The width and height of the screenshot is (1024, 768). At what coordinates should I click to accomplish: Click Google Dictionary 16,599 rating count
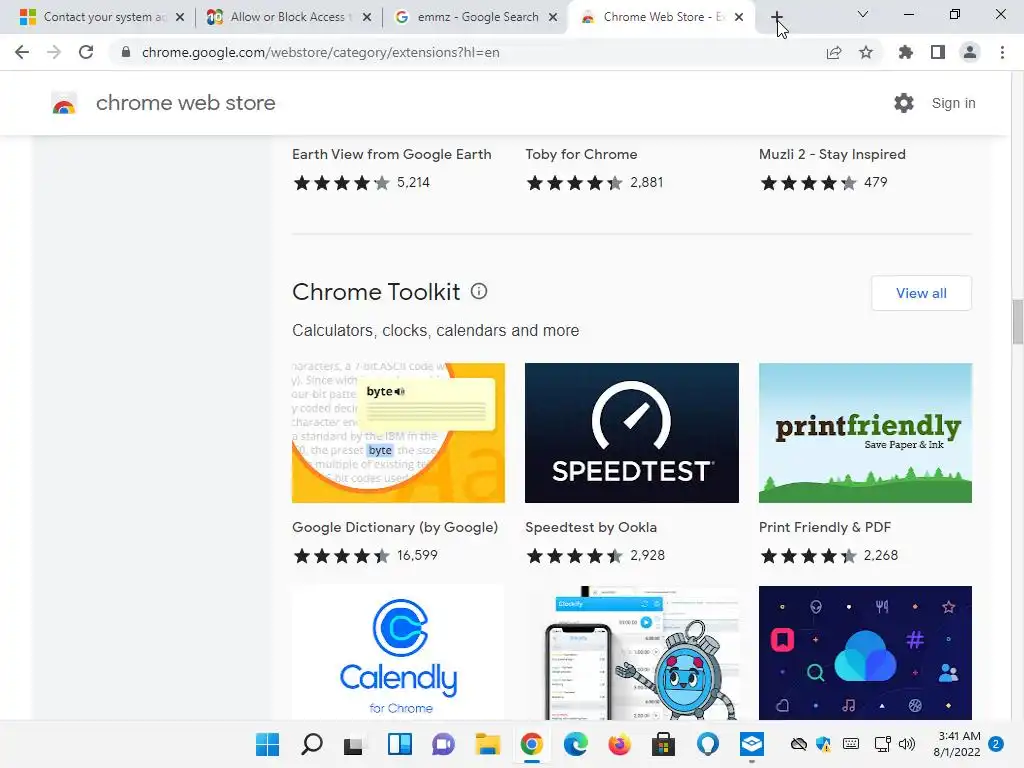pos(417,555)
